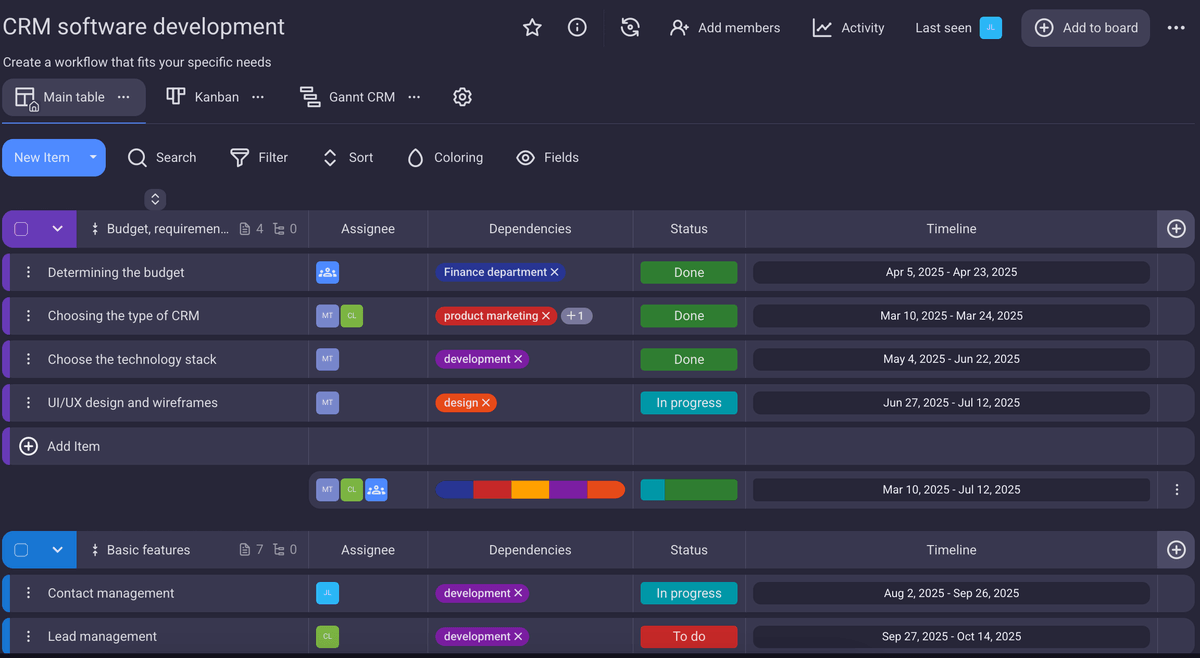Collapse the Budget, requirements group chevron
This screenshot has width=1200, height=658.
(x=57, y=229)
